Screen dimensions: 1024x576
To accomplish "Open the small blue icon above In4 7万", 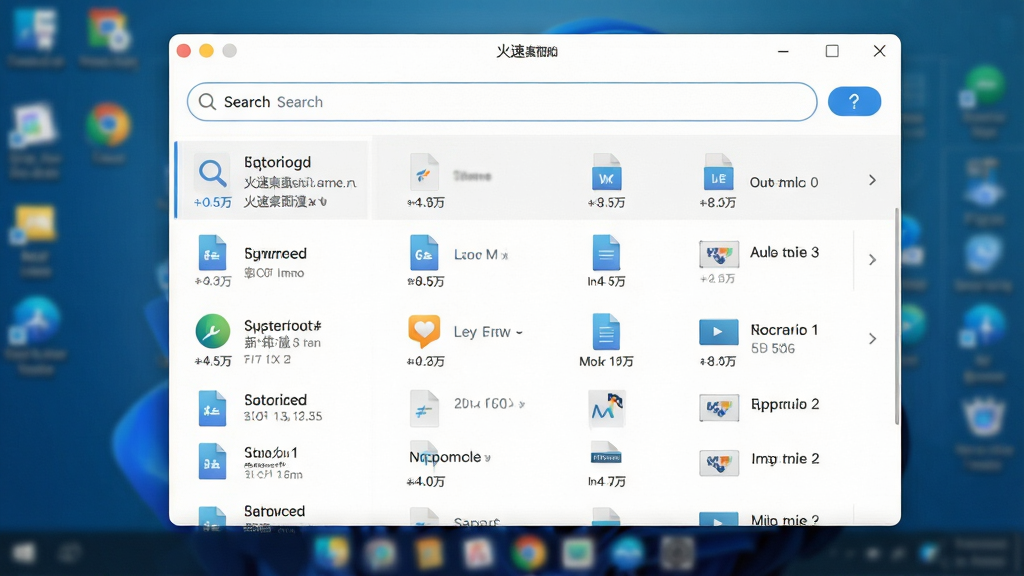I will [606, 456].
